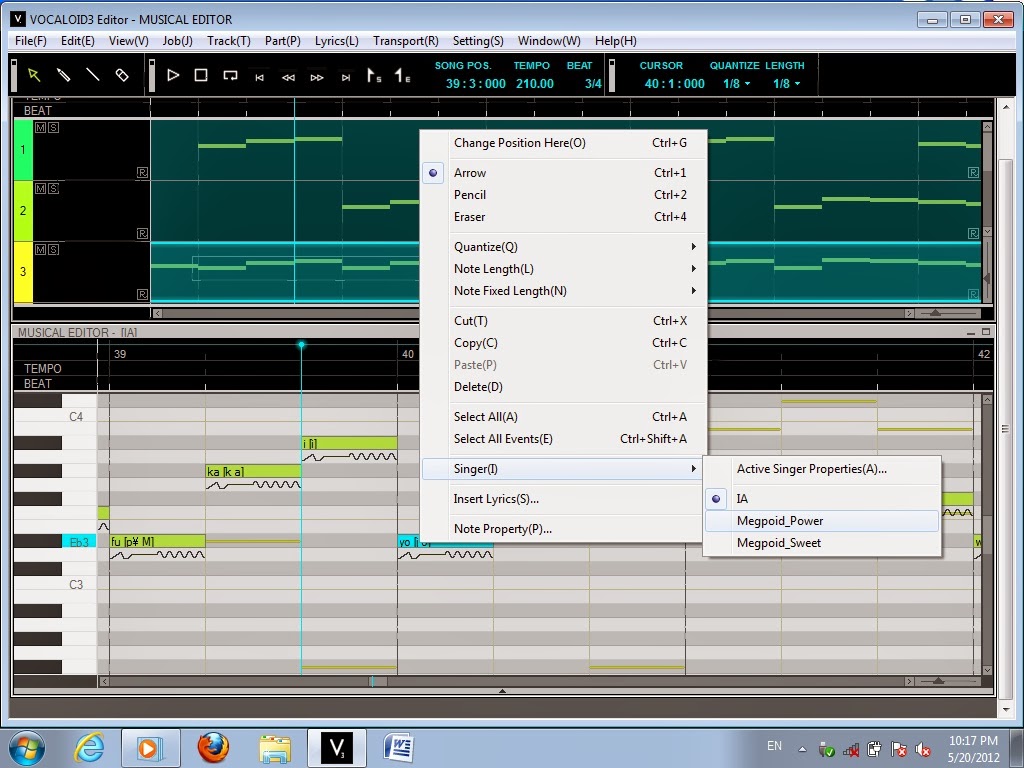
Task: Enable loop playback mode
Action: tap(232, 74)
